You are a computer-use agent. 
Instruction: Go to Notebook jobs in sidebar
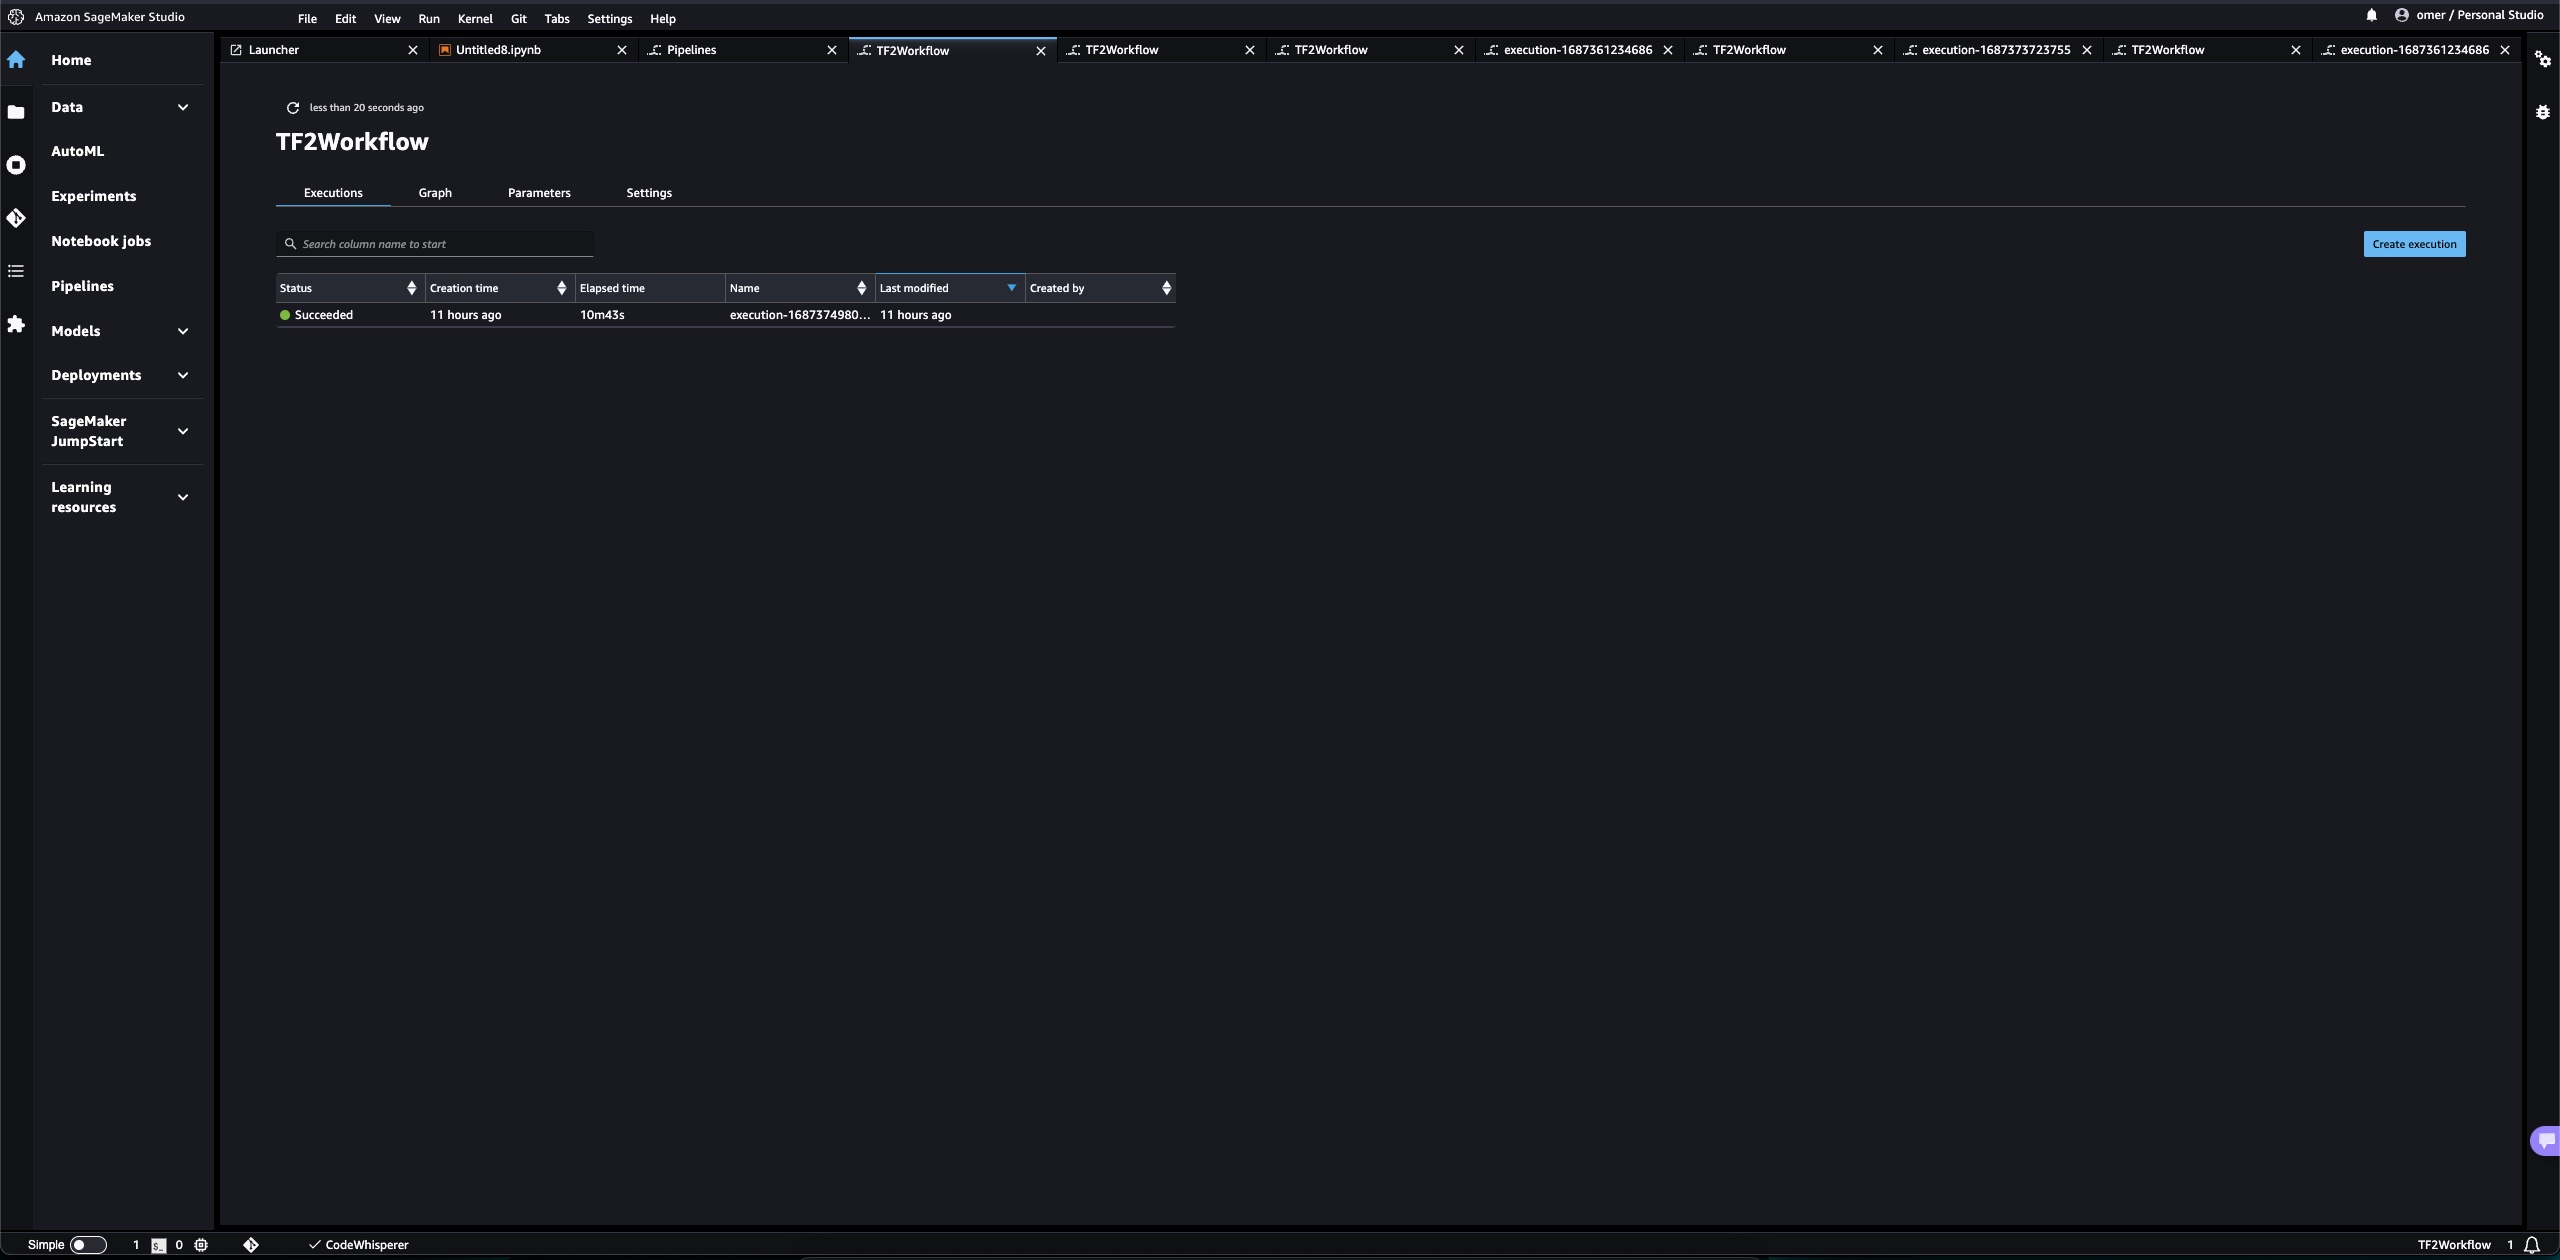click(101, 241)
